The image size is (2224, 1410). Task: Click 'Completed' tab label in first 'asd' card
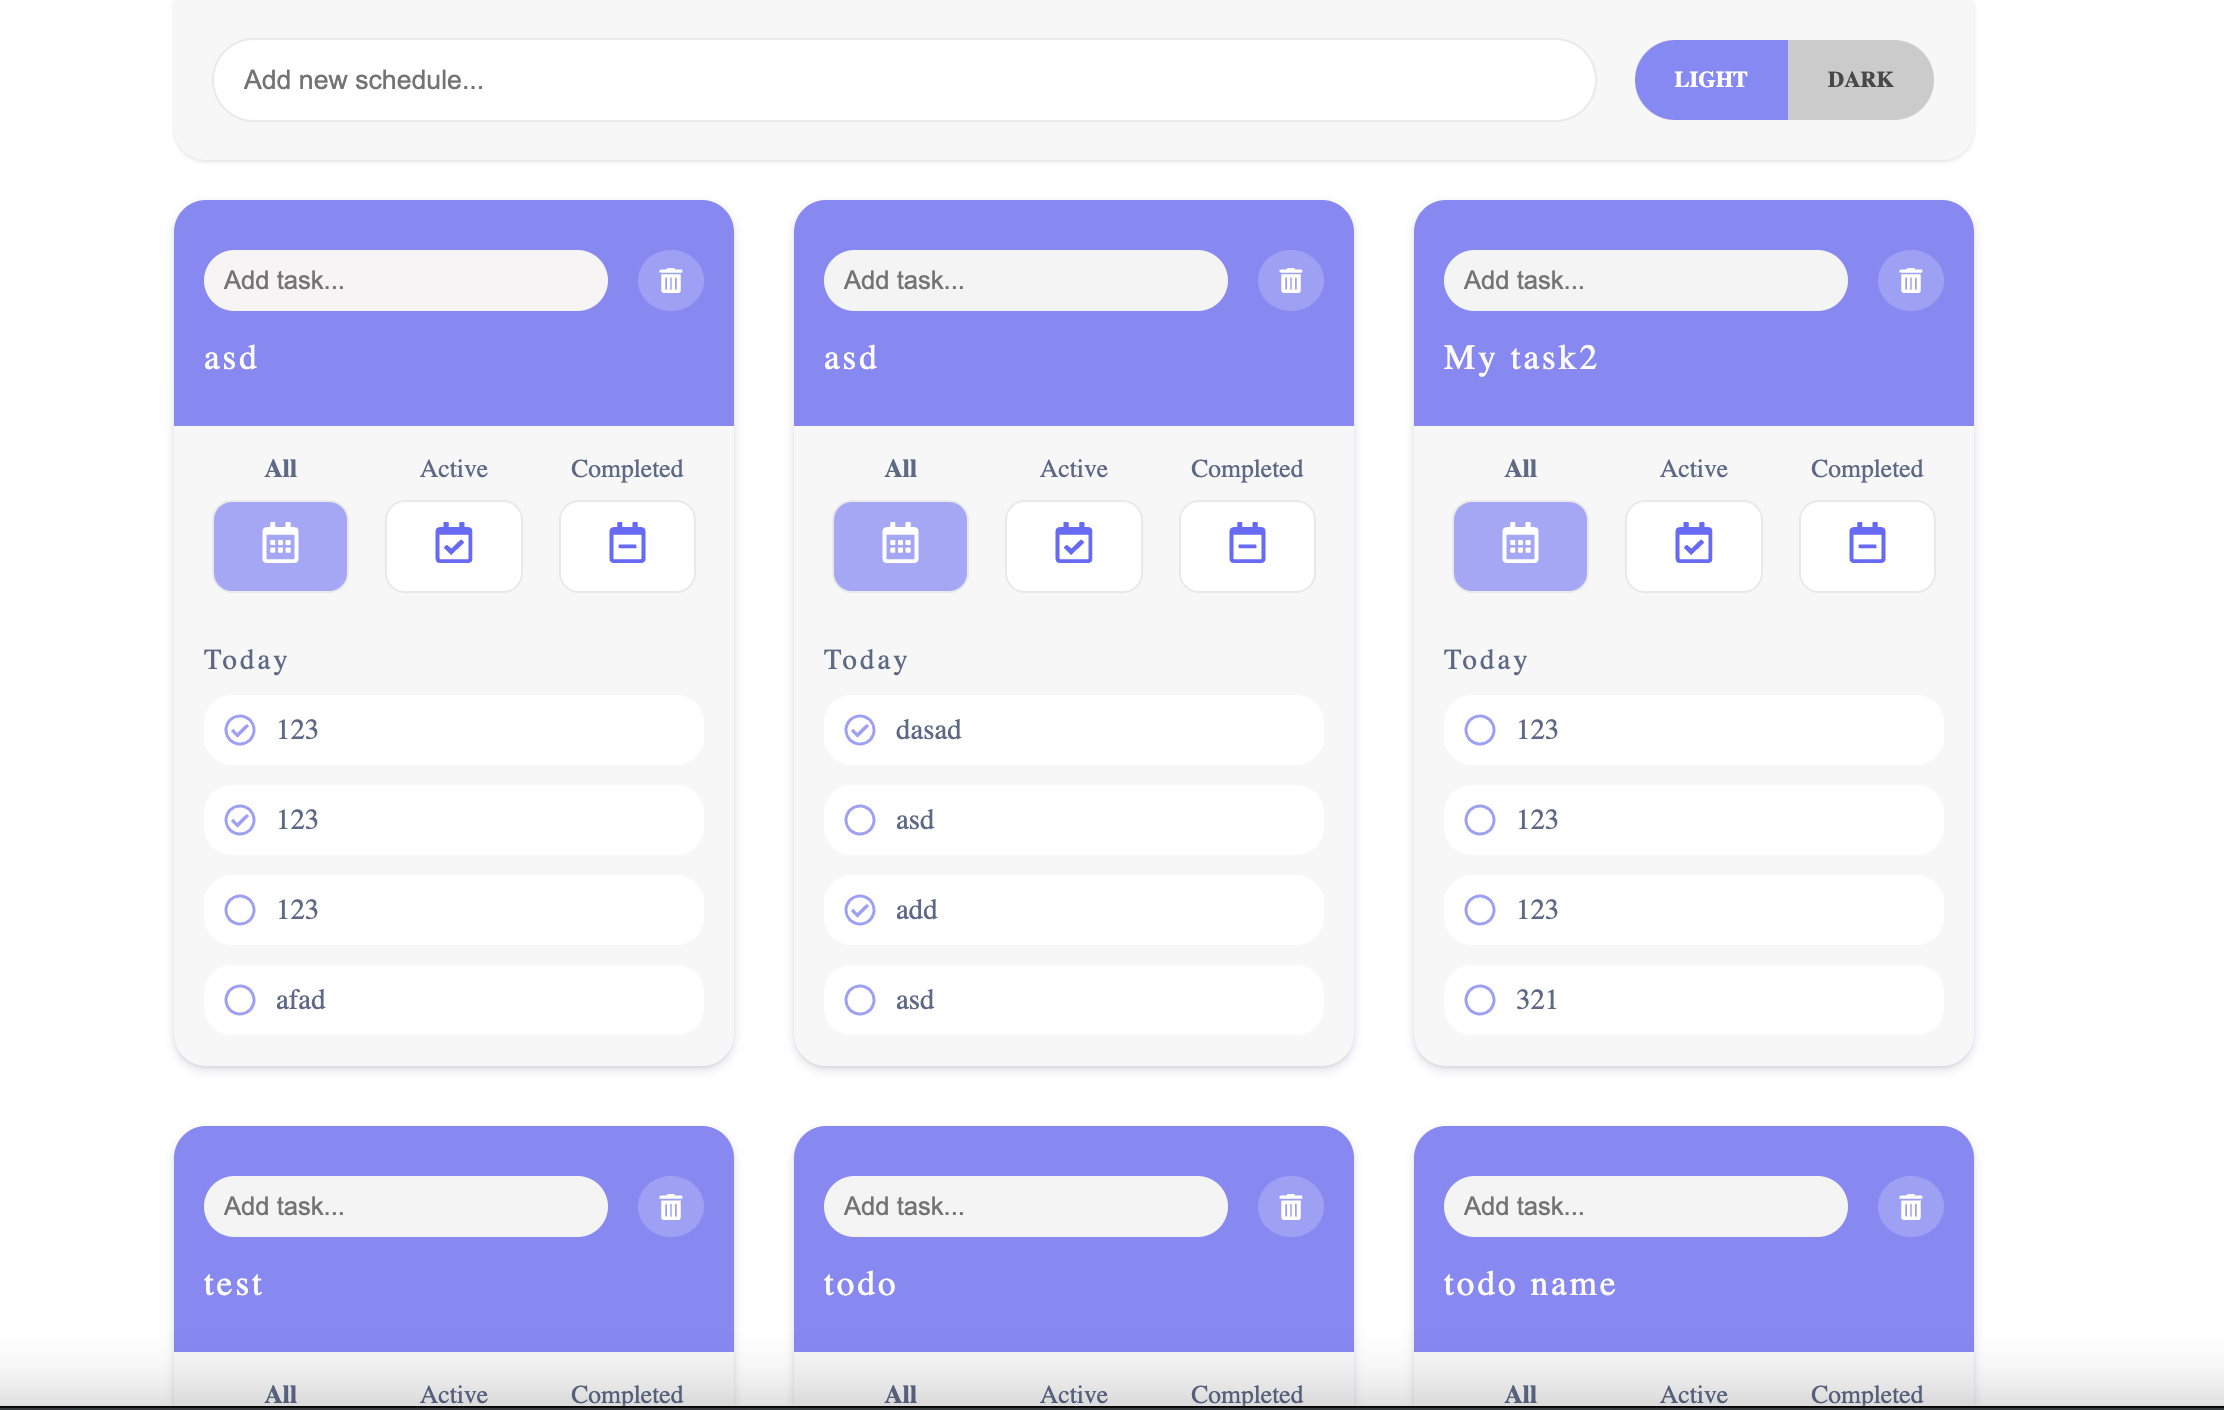(626, 469)
